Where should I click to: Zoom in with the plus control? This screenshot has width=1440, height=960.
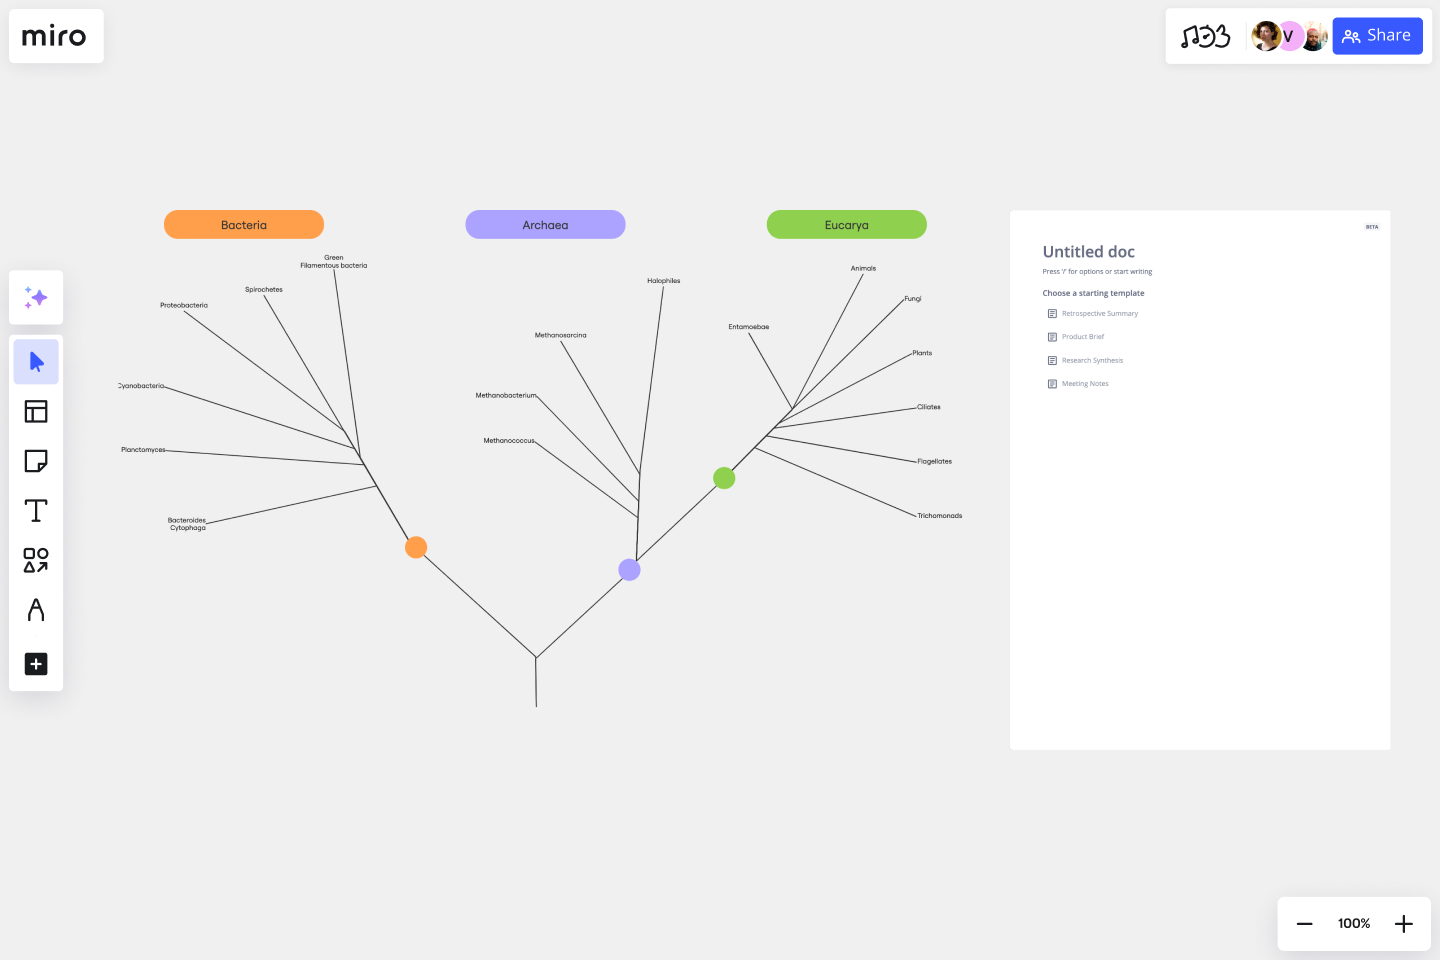(1403, 923)
